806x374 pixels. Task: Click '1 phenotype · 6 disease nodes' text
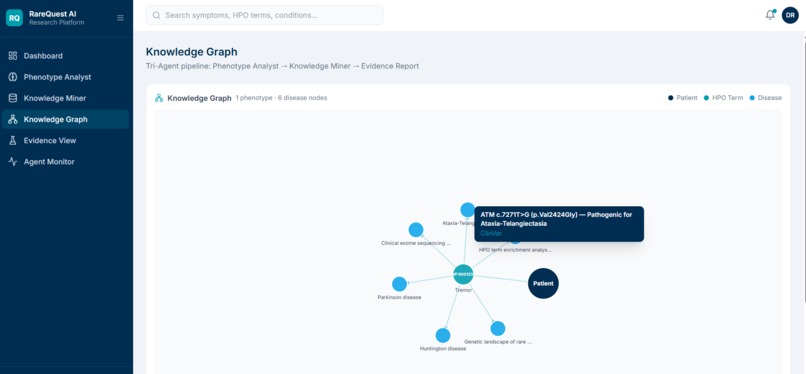(281, 98)
